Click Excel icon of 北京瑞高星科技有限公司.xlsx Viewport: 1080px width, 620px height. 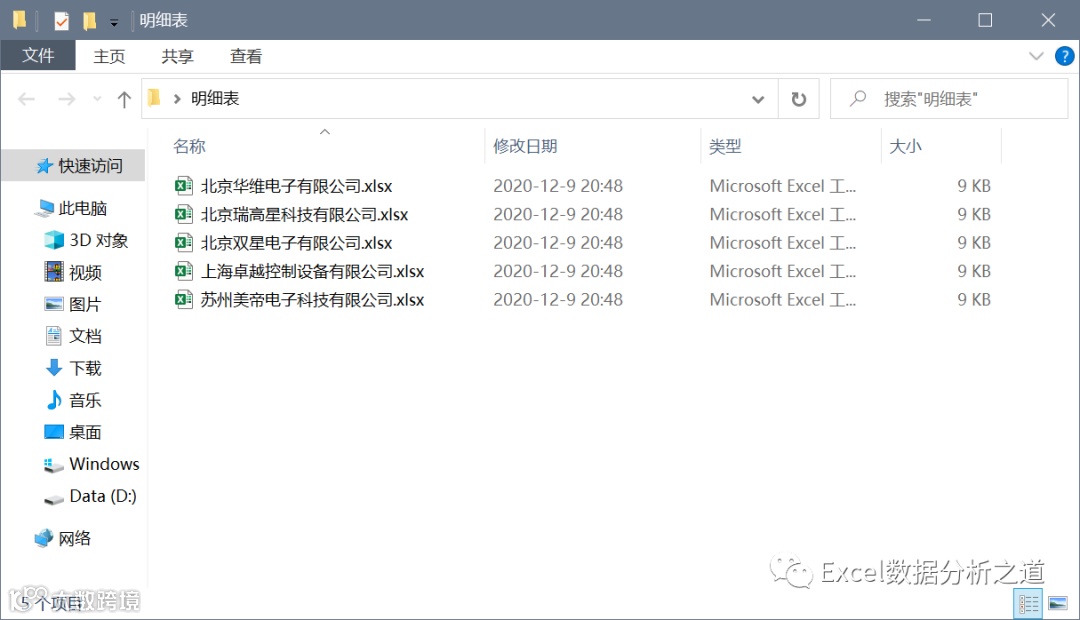pyautogui.click(x=183, y=214)
